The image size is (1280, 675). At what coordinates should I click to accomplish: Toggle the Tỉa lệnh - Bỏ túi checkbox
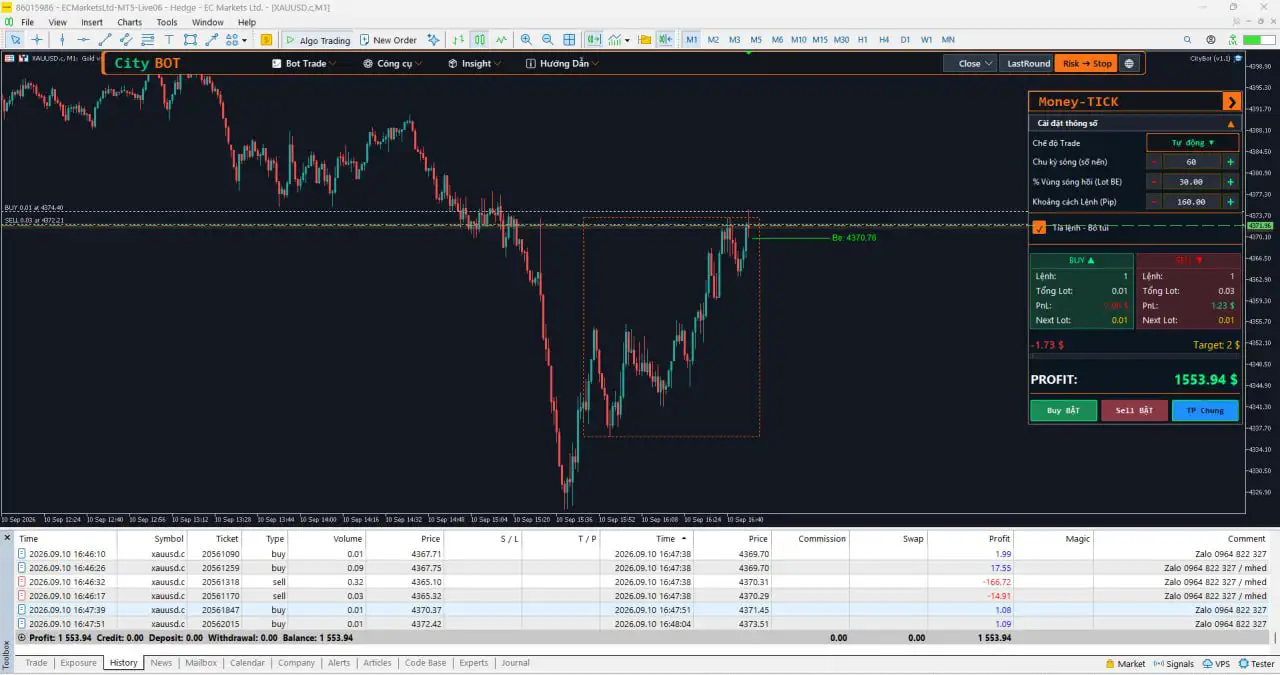[x=1039, y=227]
